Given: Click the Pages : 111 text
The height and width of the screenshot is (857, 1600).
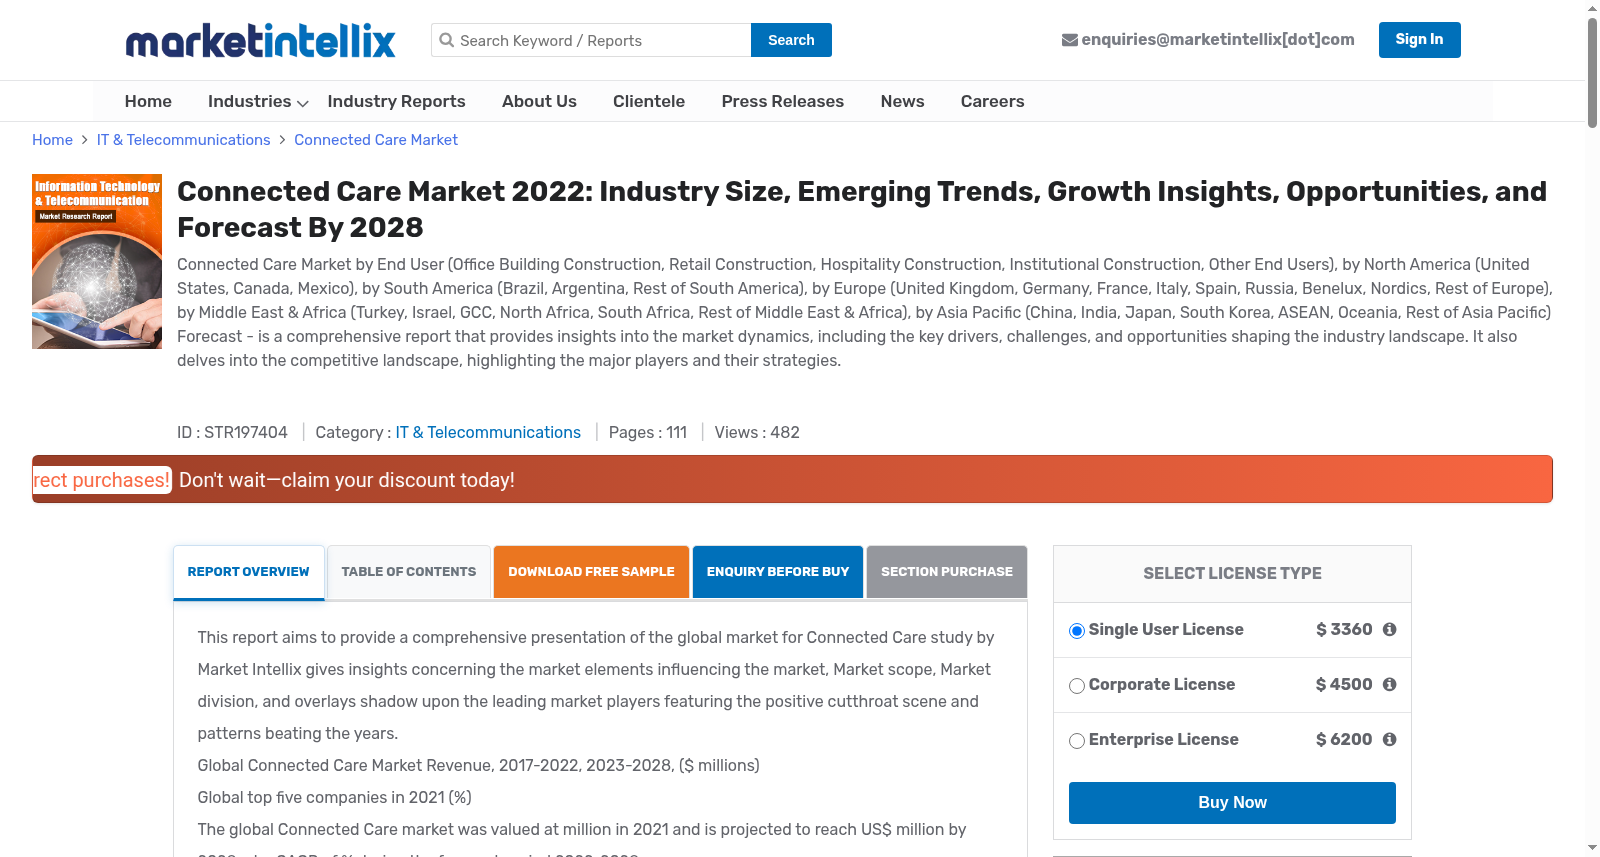Looking at the screenshot, I should pyautogui.click(x=648, y=432).
